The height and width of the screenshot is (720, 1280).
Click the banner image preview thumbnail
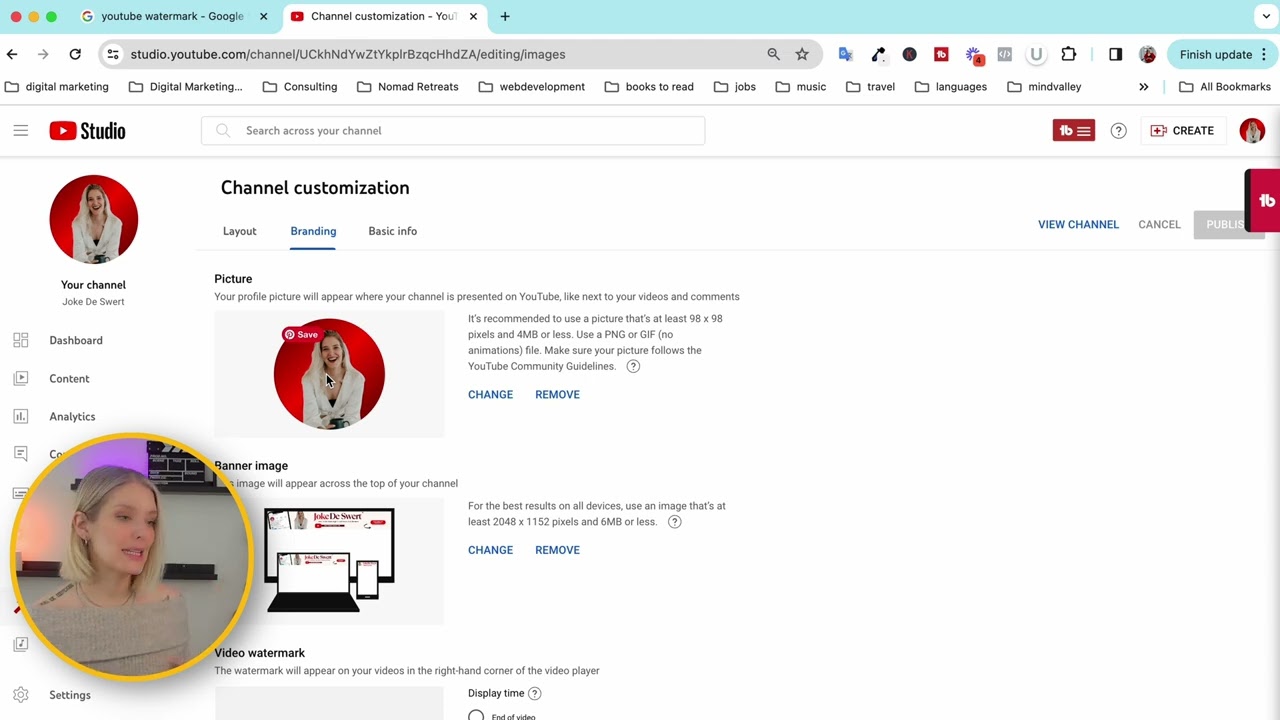pos(329,561)
